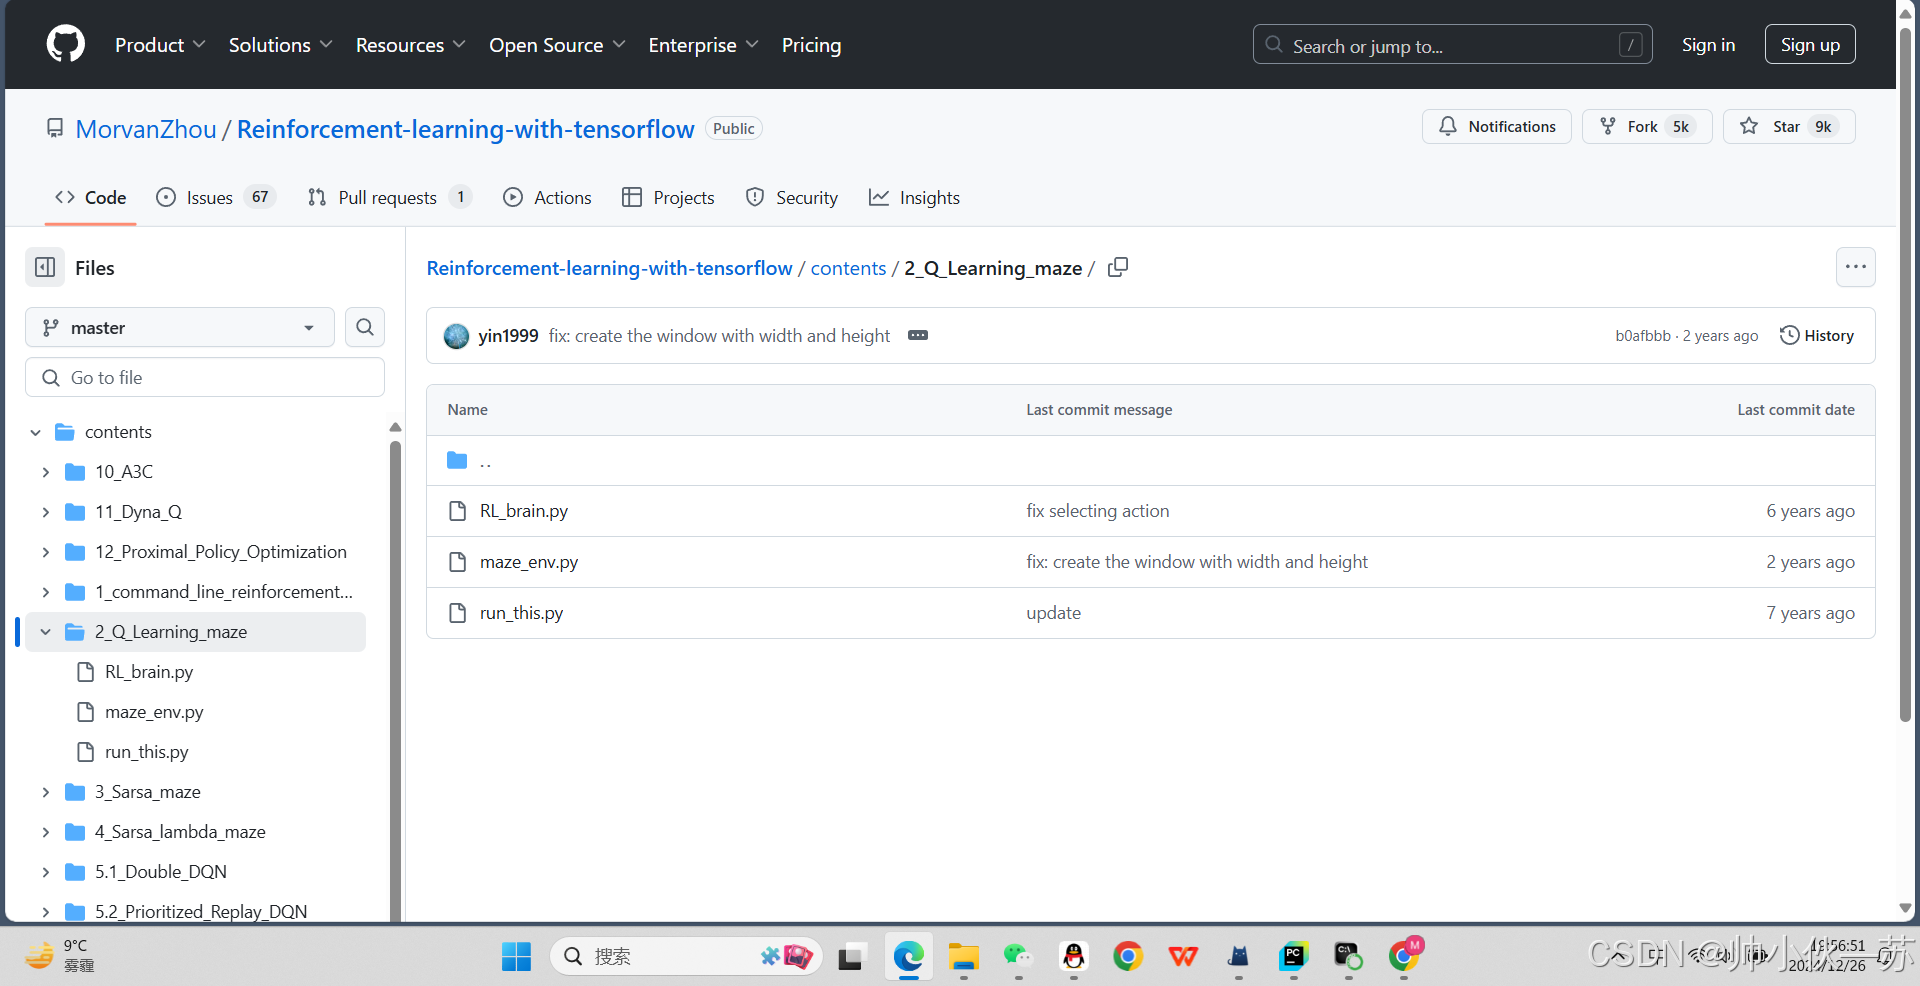Open run_this.py in file list
The height and width of the screenshot is (986, 1920).
(521, 613)
